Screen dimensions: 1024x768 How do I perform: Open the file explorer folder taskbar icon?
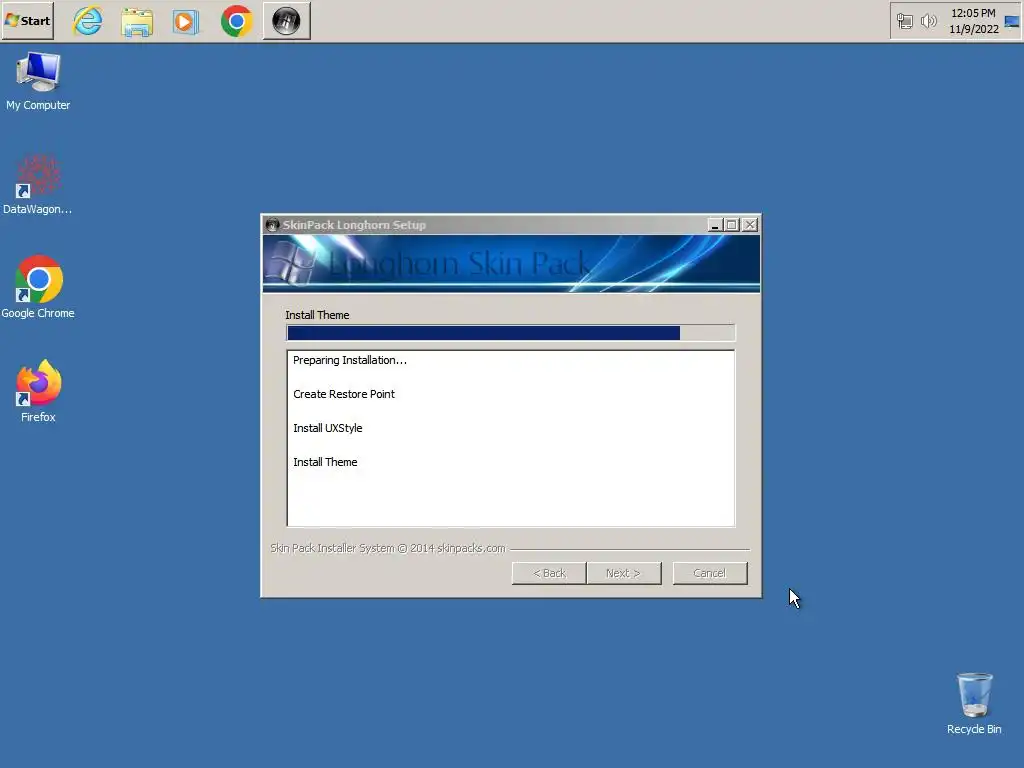click(137, 22)
